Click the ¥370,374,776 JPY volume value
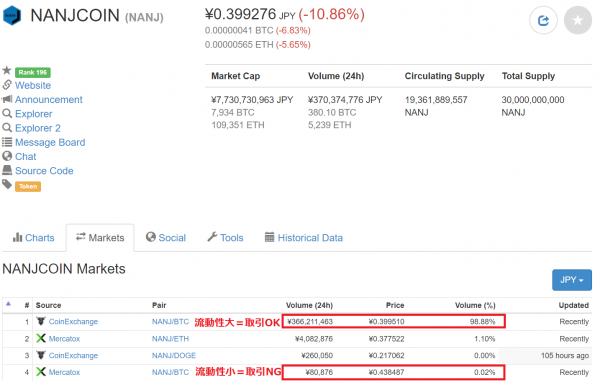Image resolution: width=600 pixels, height=390 pixels. tap(345, 100)
